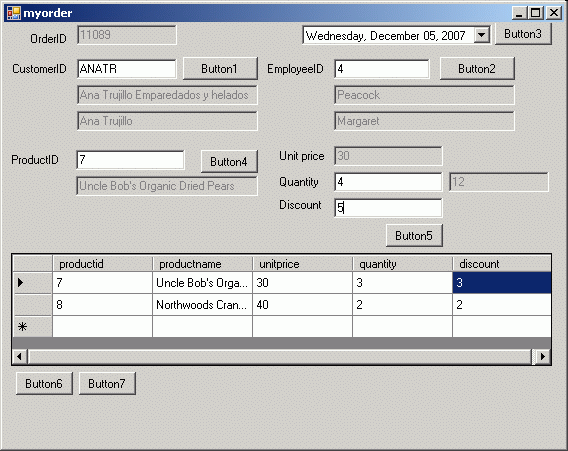Select the productname column header

(x=202, y=264)
